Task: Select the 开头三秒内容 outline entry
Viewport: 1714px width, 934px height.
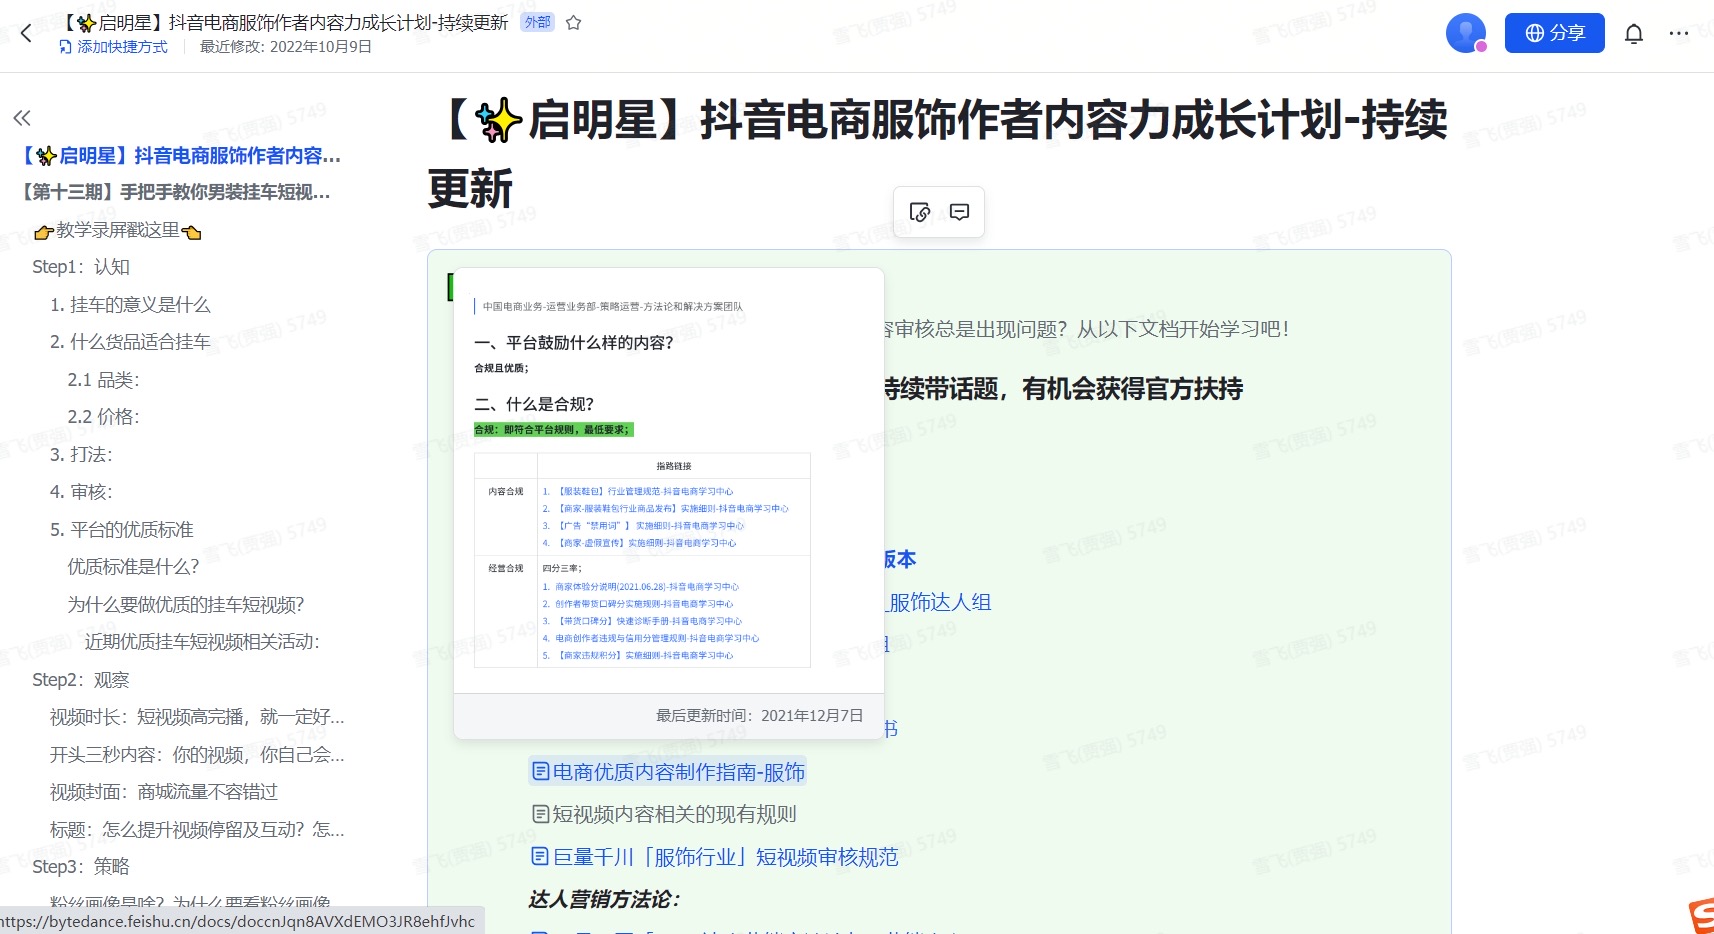Action: pos(197,755)
